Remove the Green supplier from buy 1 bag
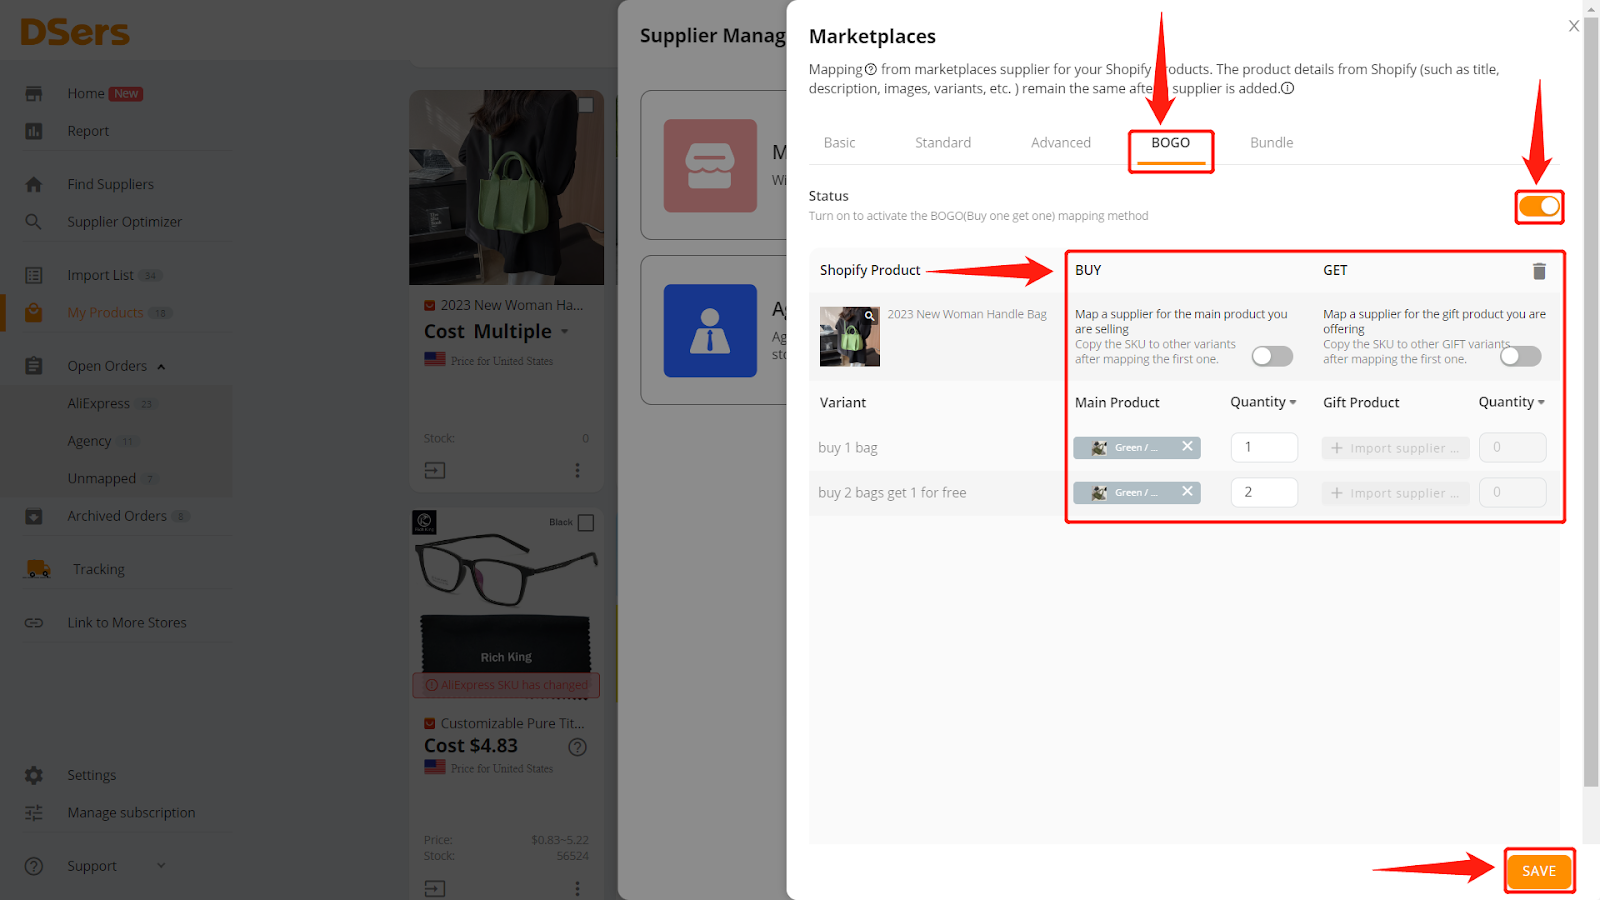The width and height of the screenshot is (1600, 900). (x=1187, y=447)
